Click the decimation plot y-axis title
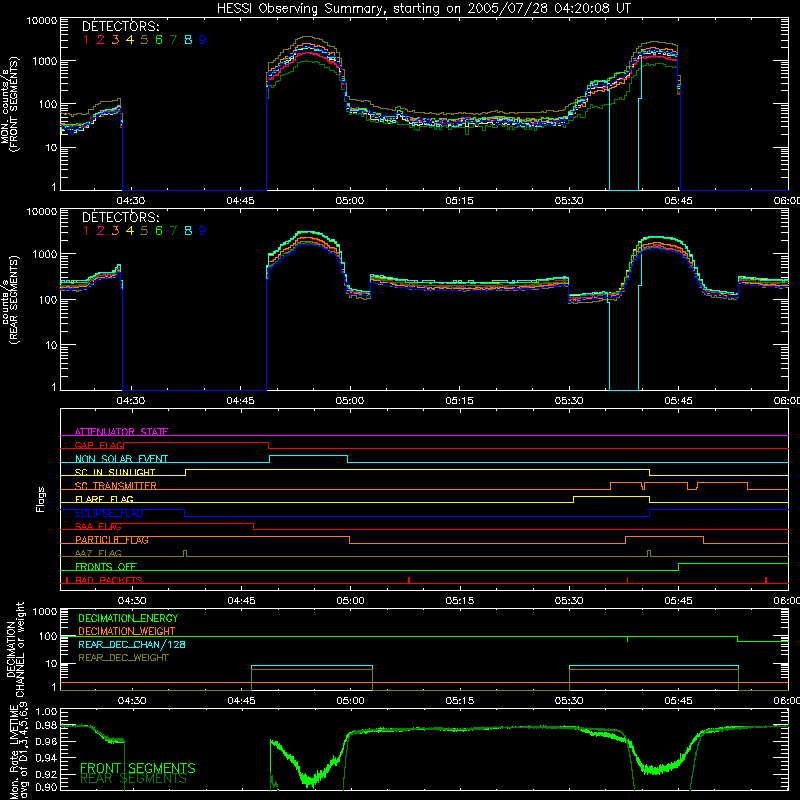800x800 pixels. 15,649
